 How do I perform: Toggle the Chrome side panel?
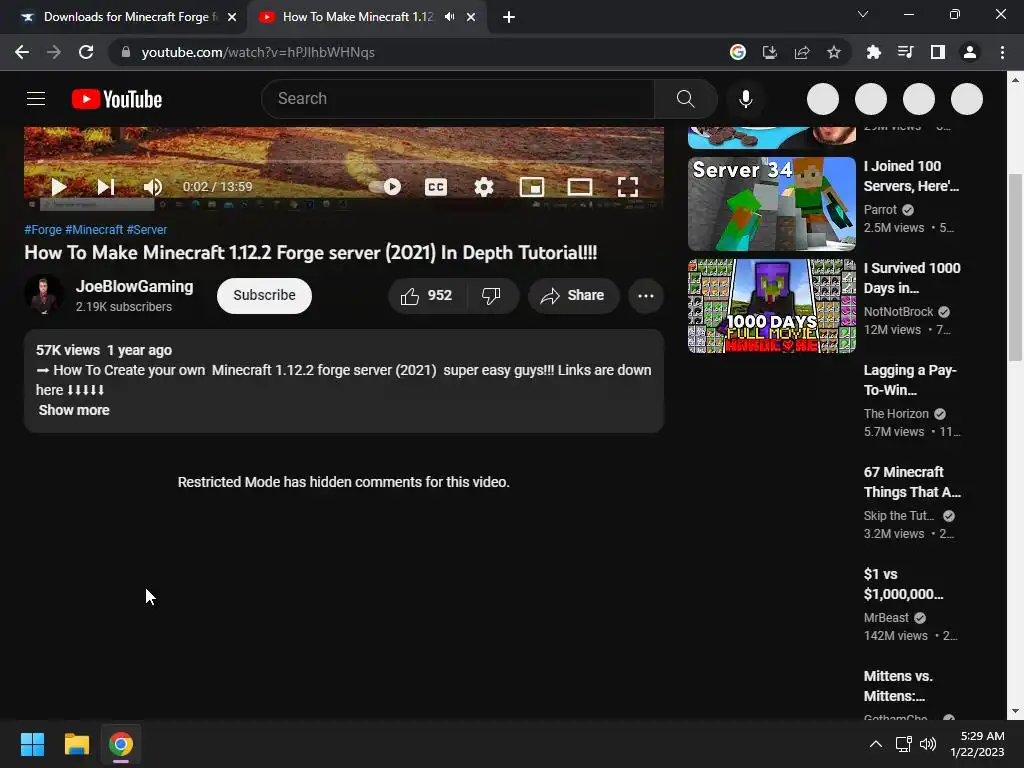(938, 52)
